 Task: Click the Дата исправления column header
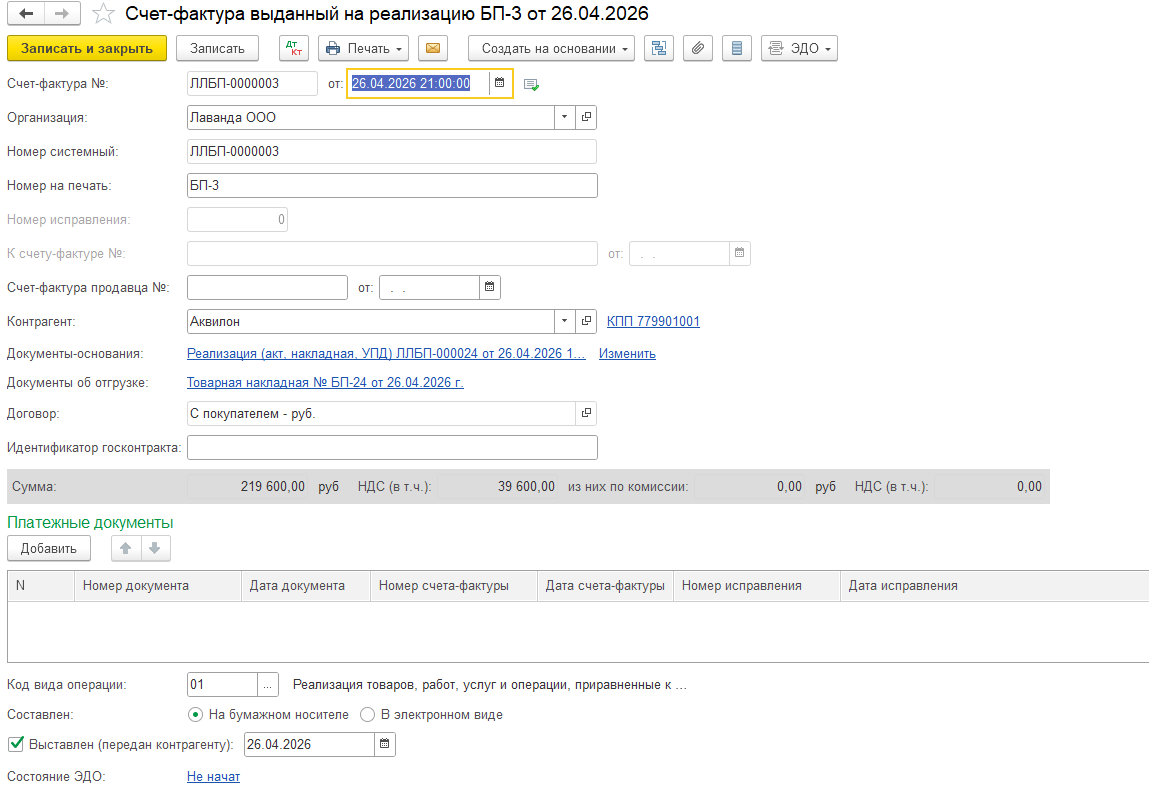(x=994, y=586)
